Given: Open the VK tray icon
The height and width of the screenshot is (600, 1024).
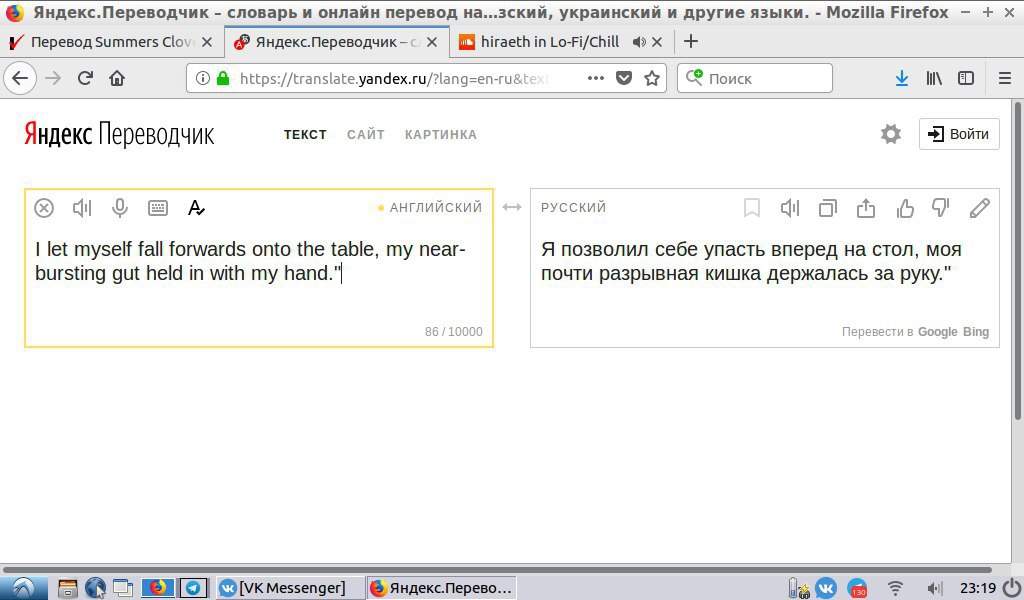Looking at the screenshot, I should [826, 588].
